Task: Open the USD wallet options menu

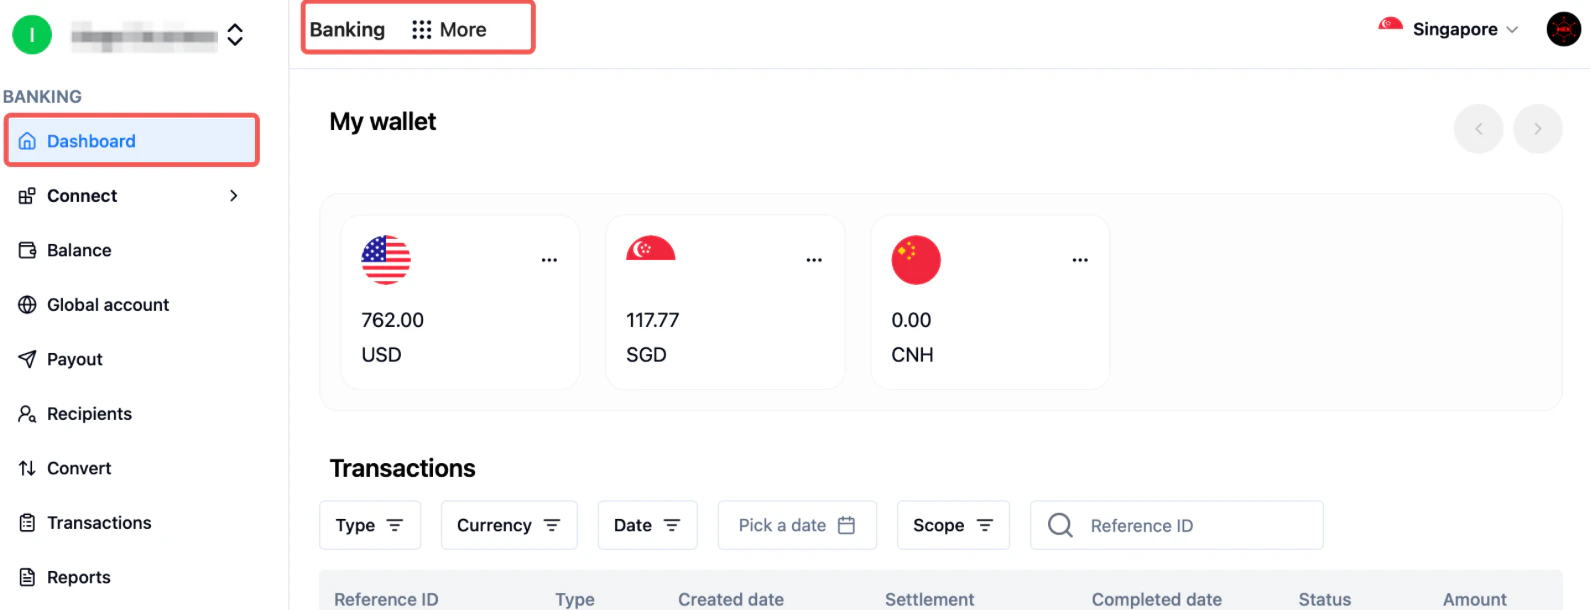Action: 549,259
